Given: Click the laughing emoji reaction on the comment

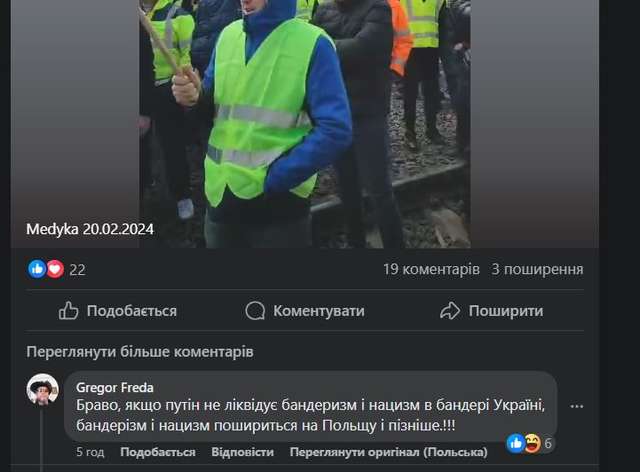Looking at the screenshot, I should click(x=532, y=443).
